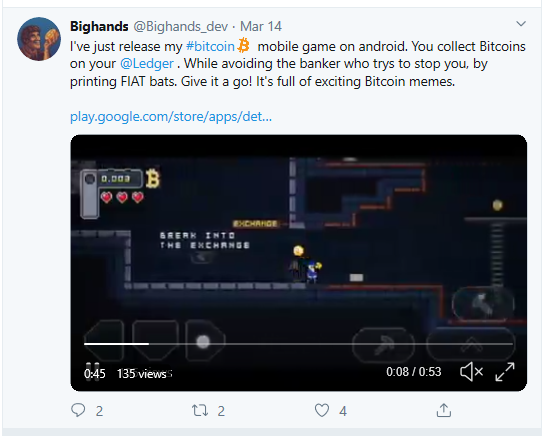Open the #bitcoin hashtag link
The height and width of the screenshot is (436, 554).
tap(210, 46)
